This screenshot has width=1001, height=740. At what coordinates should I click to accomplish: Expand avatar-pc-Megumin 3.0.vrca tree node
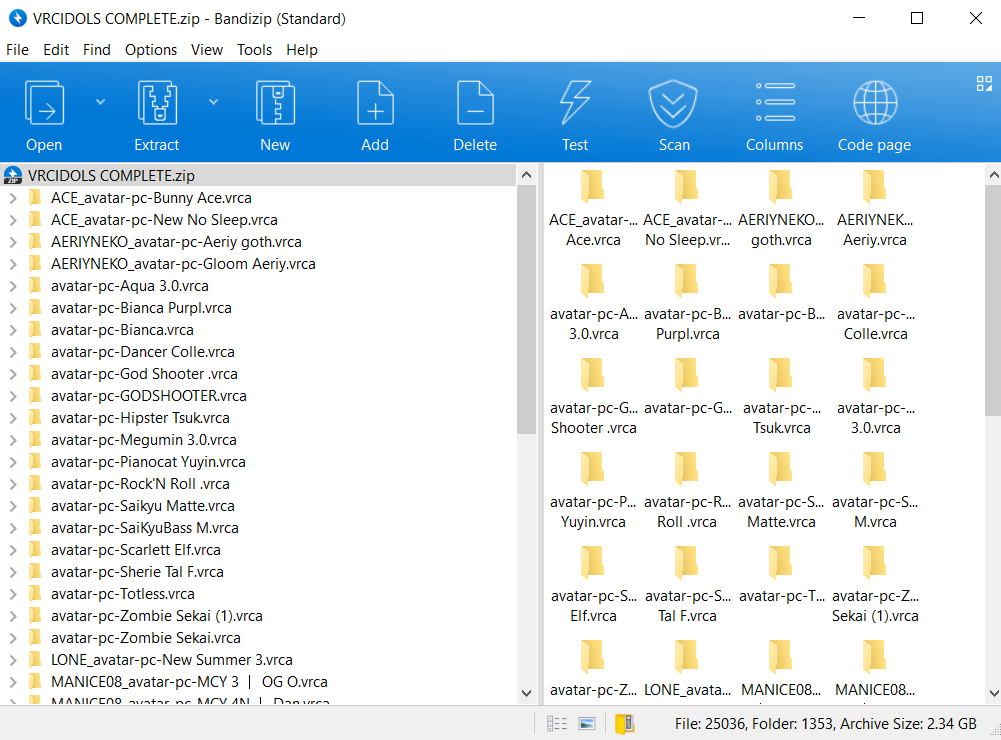(13, 440)
